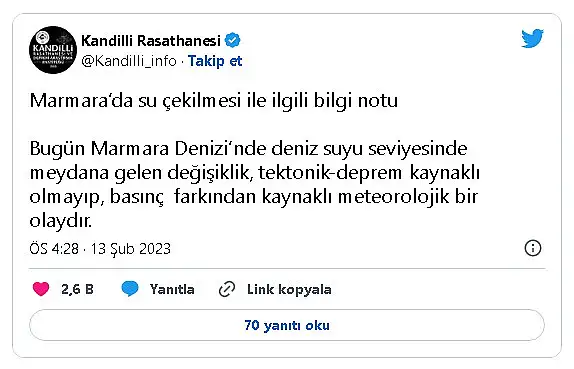Screen dimensions: 574x369
Task: Follow the account via Takip et
Action: [x=215, y=61]
